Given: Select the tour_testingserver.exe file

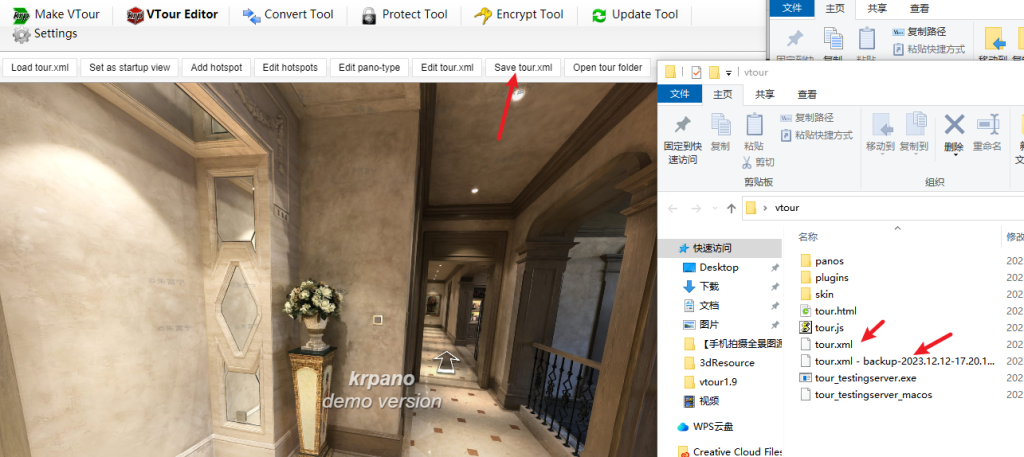Looking at the screenshot, I should [858, 377].
